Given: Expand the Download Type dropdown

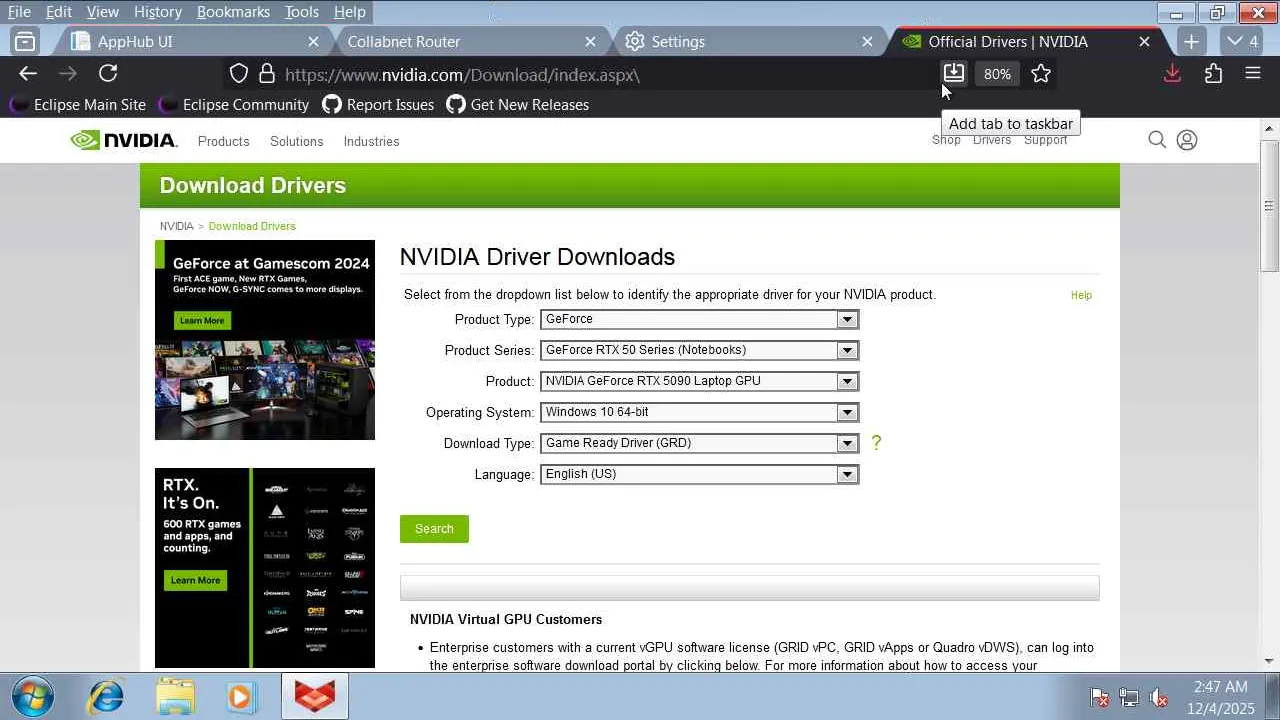Looking at the screenshot, I should click(699, 443).
